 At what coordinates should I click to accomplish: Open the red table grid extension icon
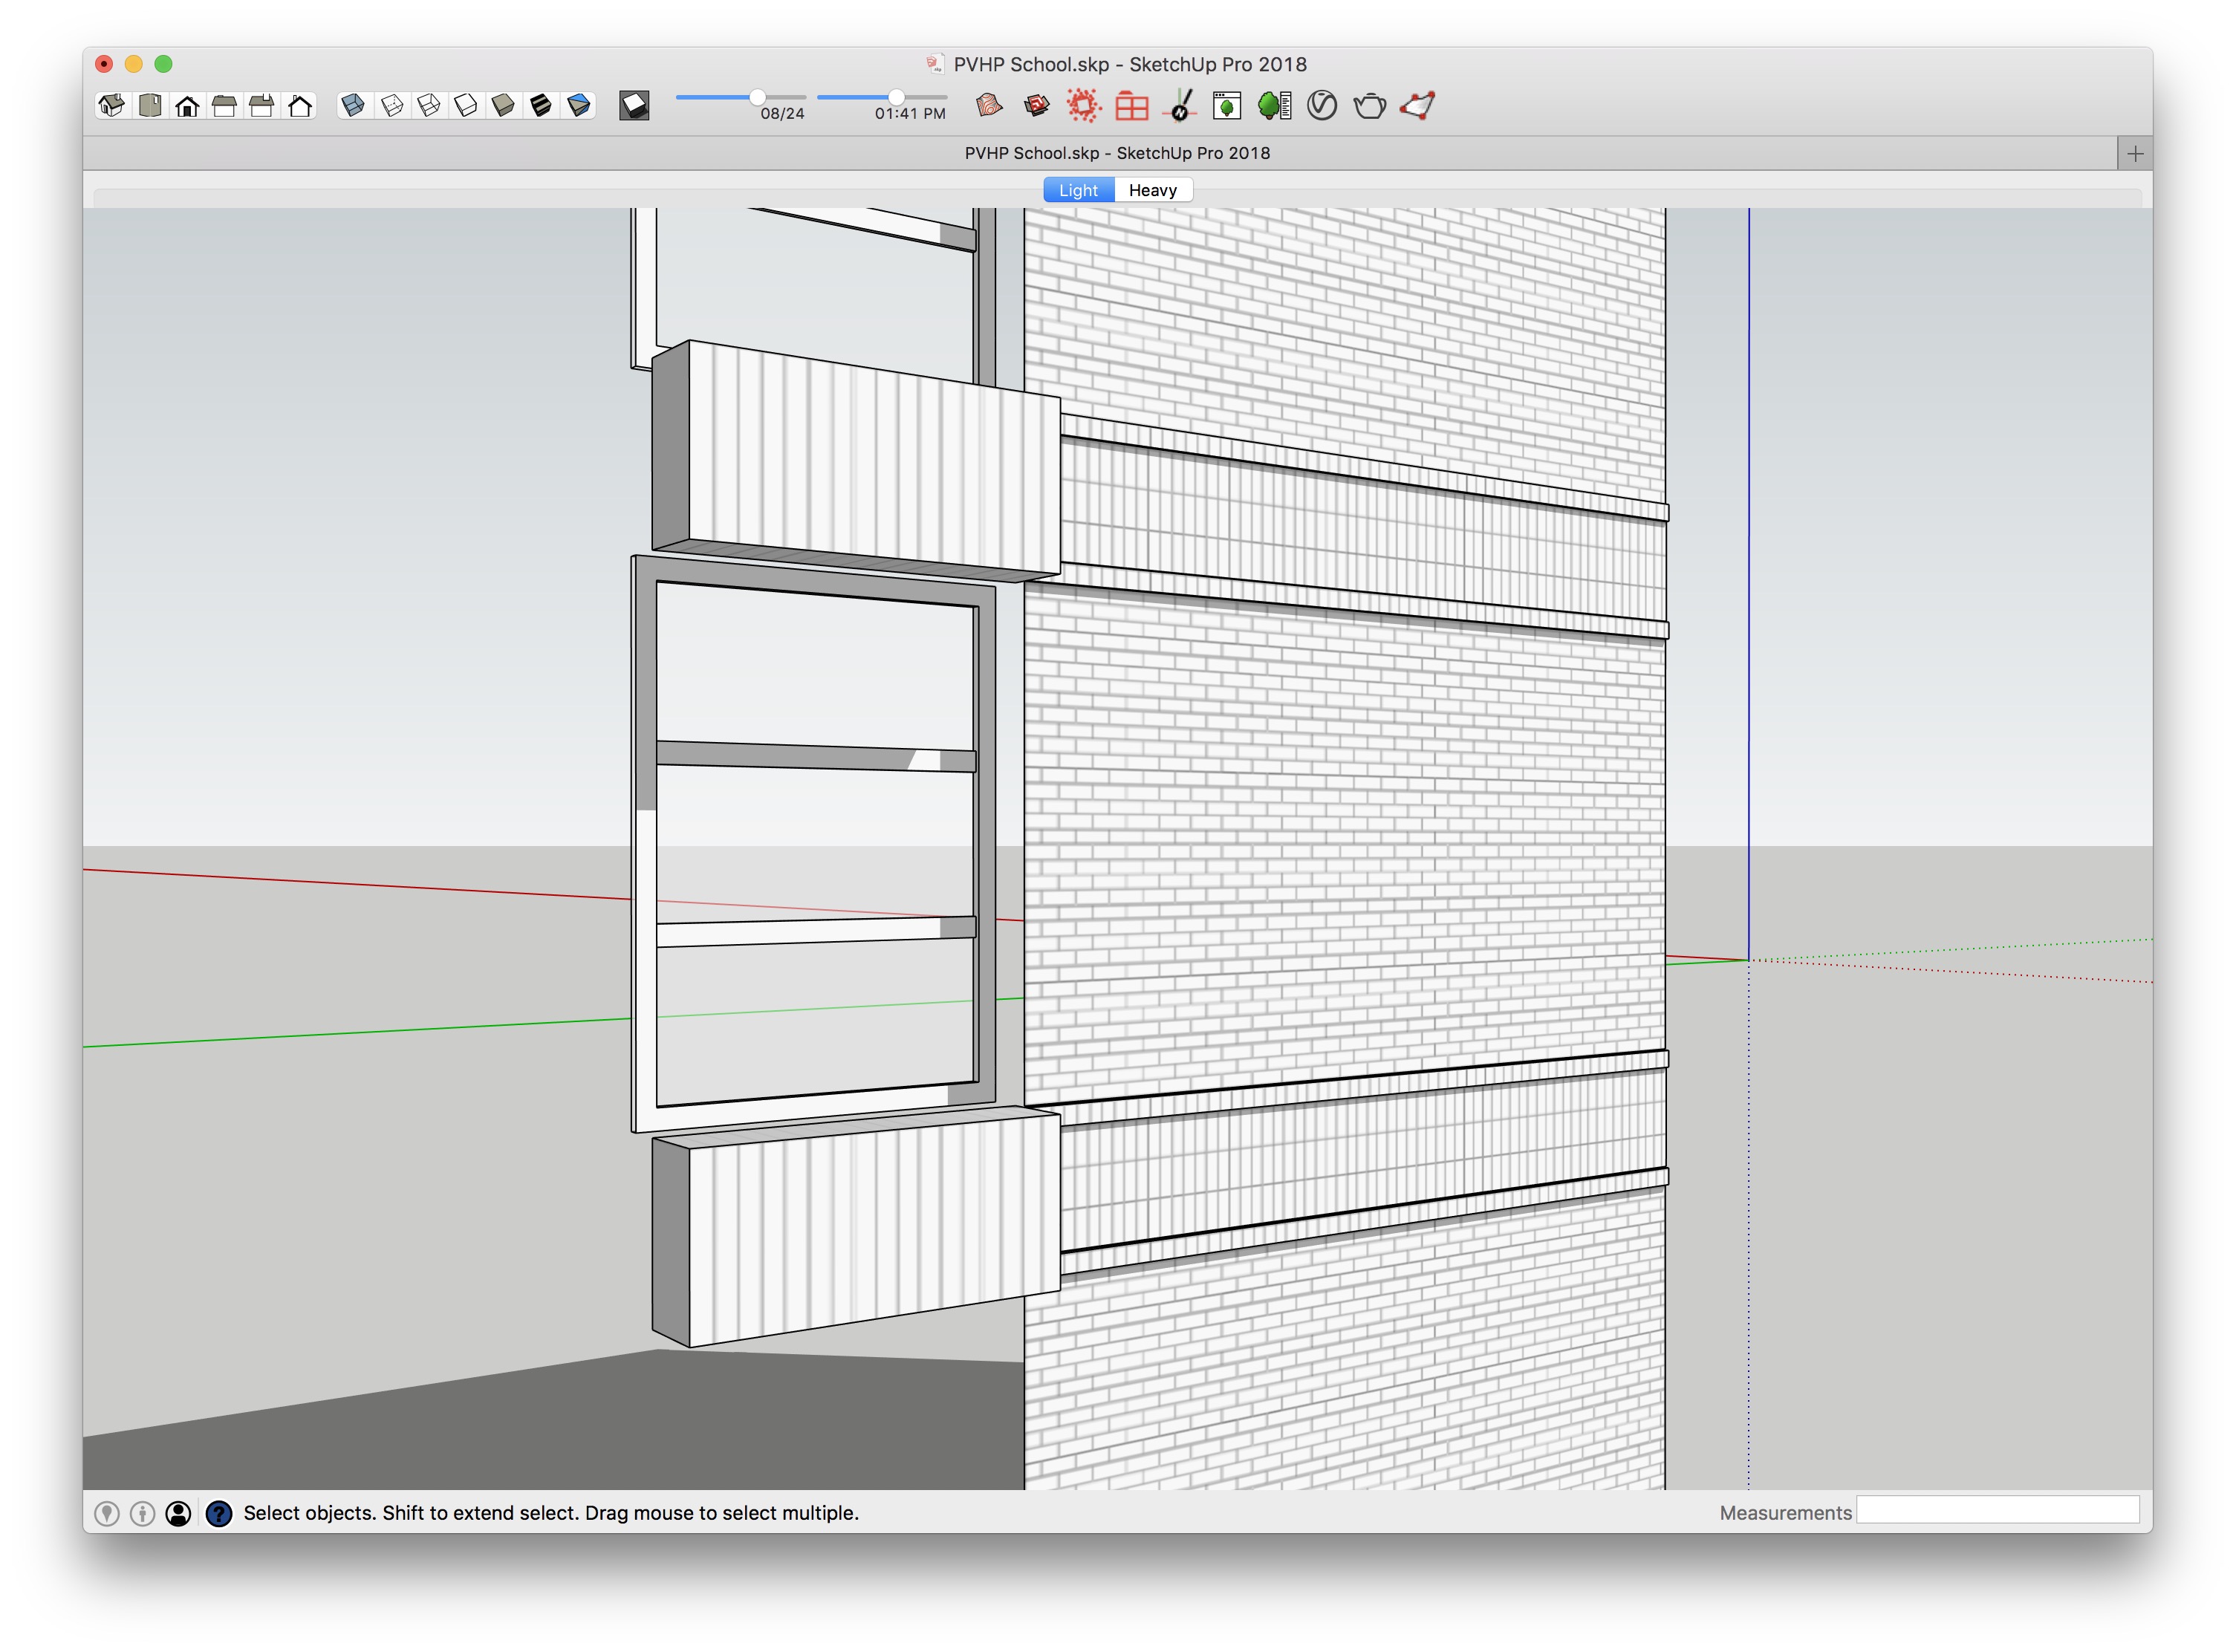pos(1131,106)
